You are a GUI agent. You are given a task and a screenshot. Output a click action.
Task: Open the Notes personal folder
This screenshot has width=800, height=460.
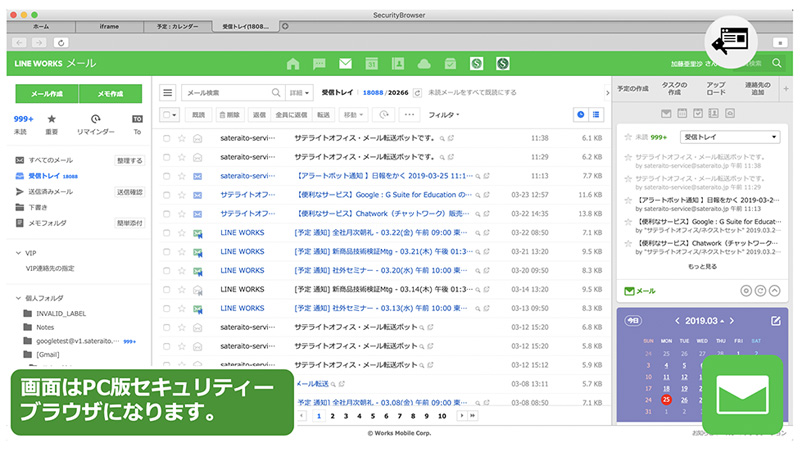pyautogui.click(x=45, y=327)
